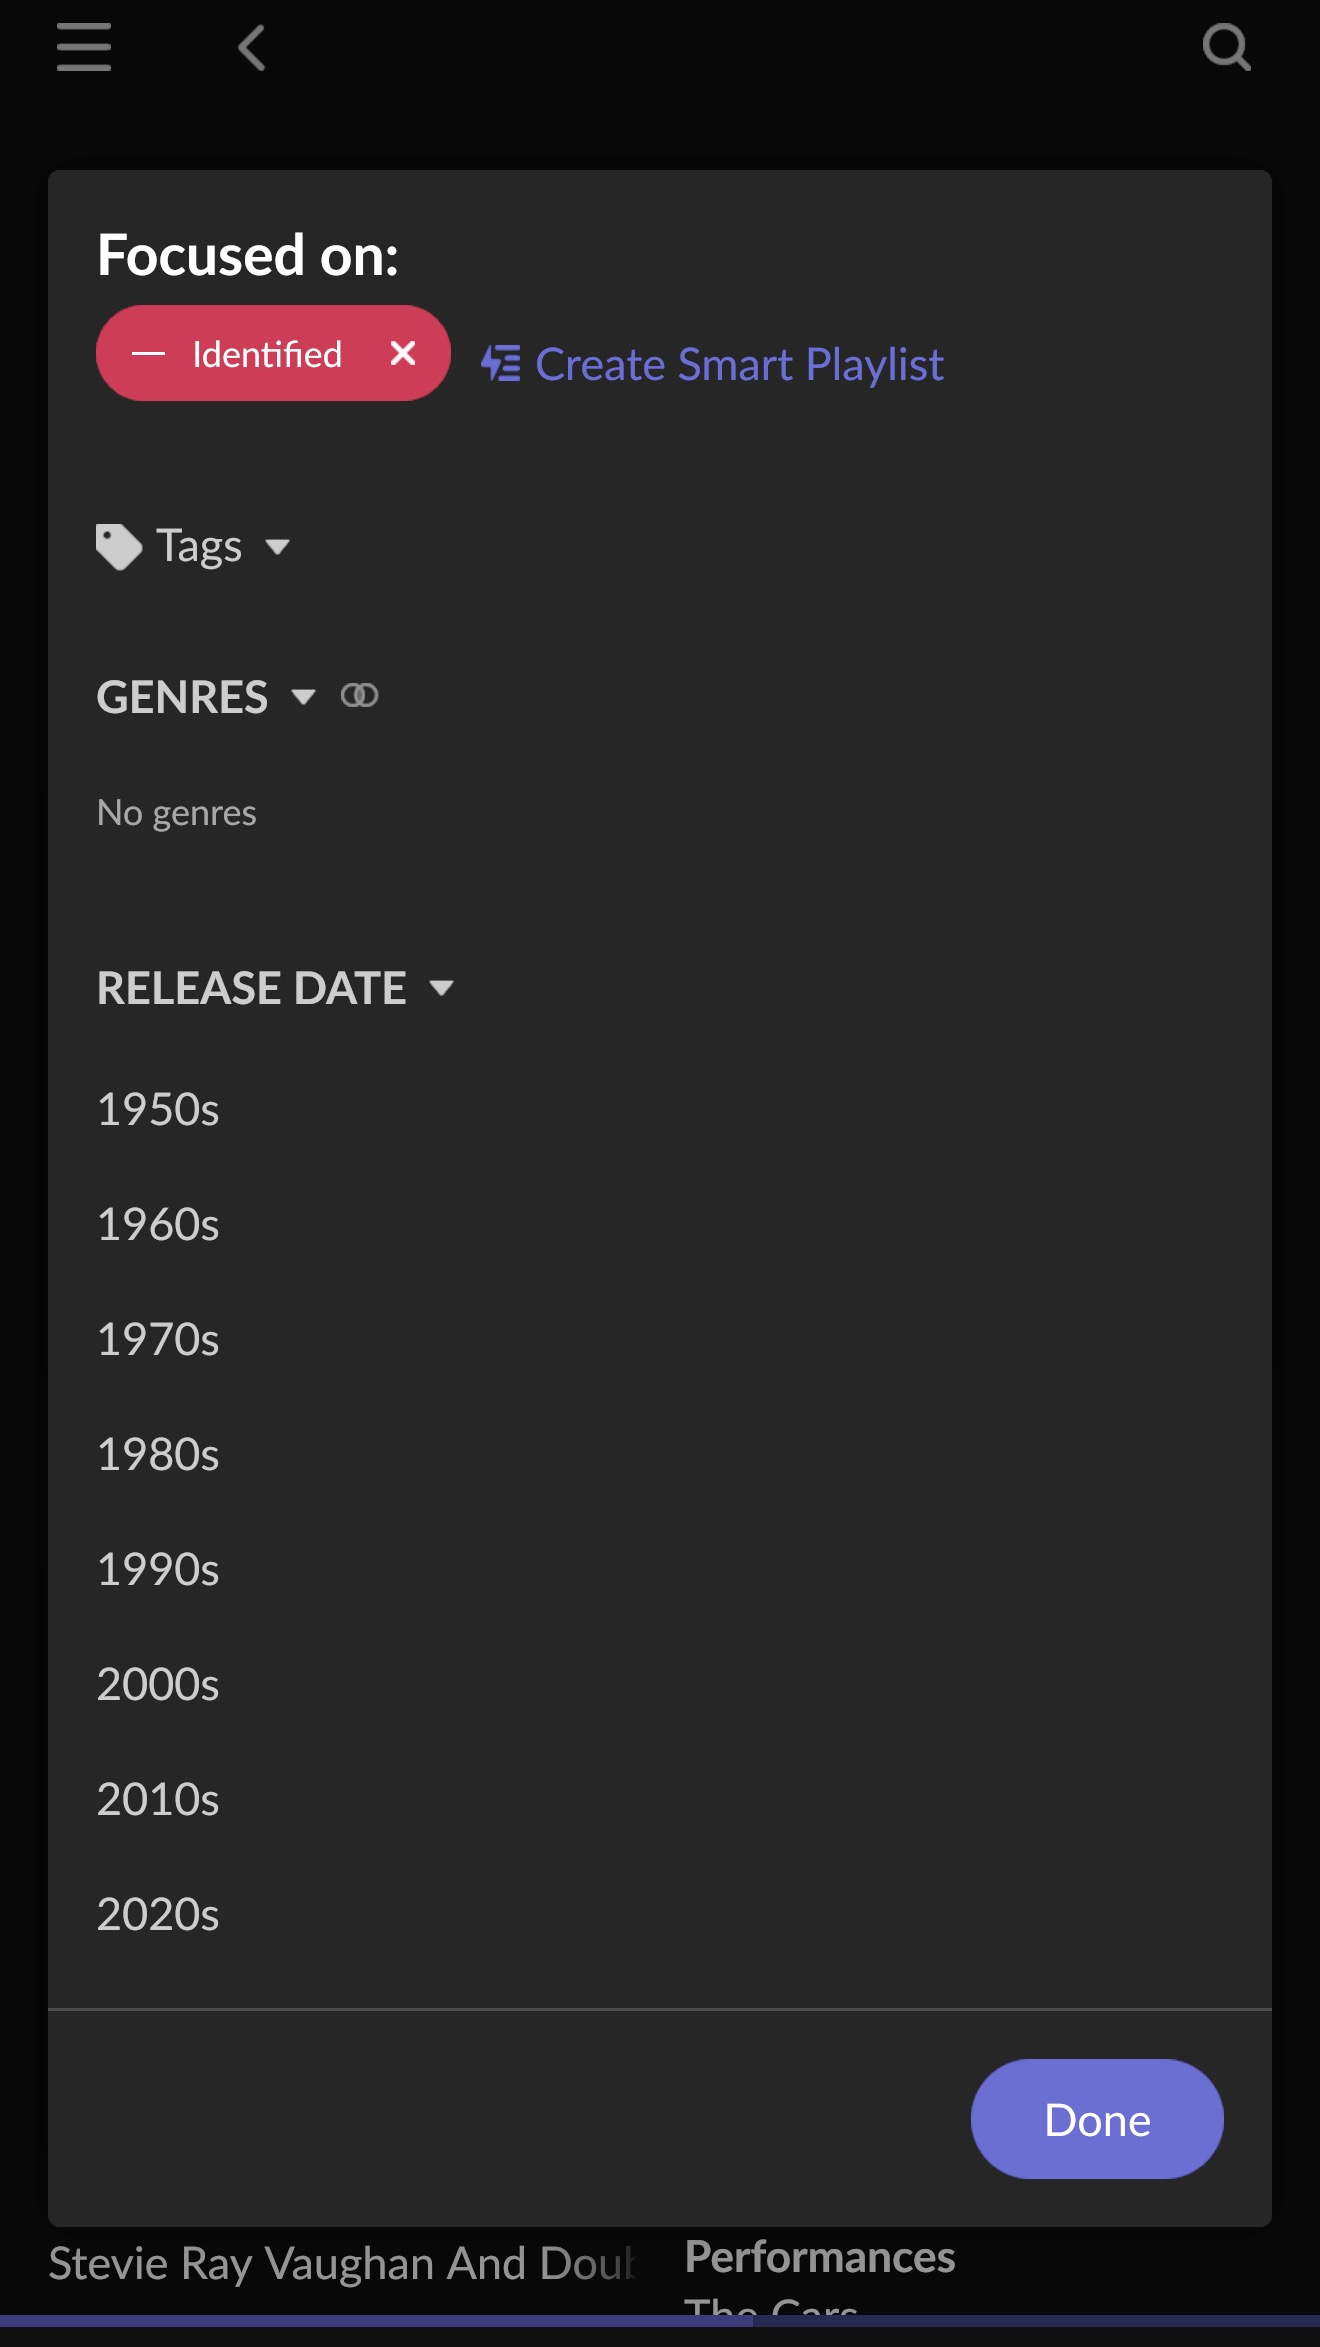The height and width of the screenshot is (2347, 1320).
Task: Toggle the minus on Identified filter
Action: point(148,354)
